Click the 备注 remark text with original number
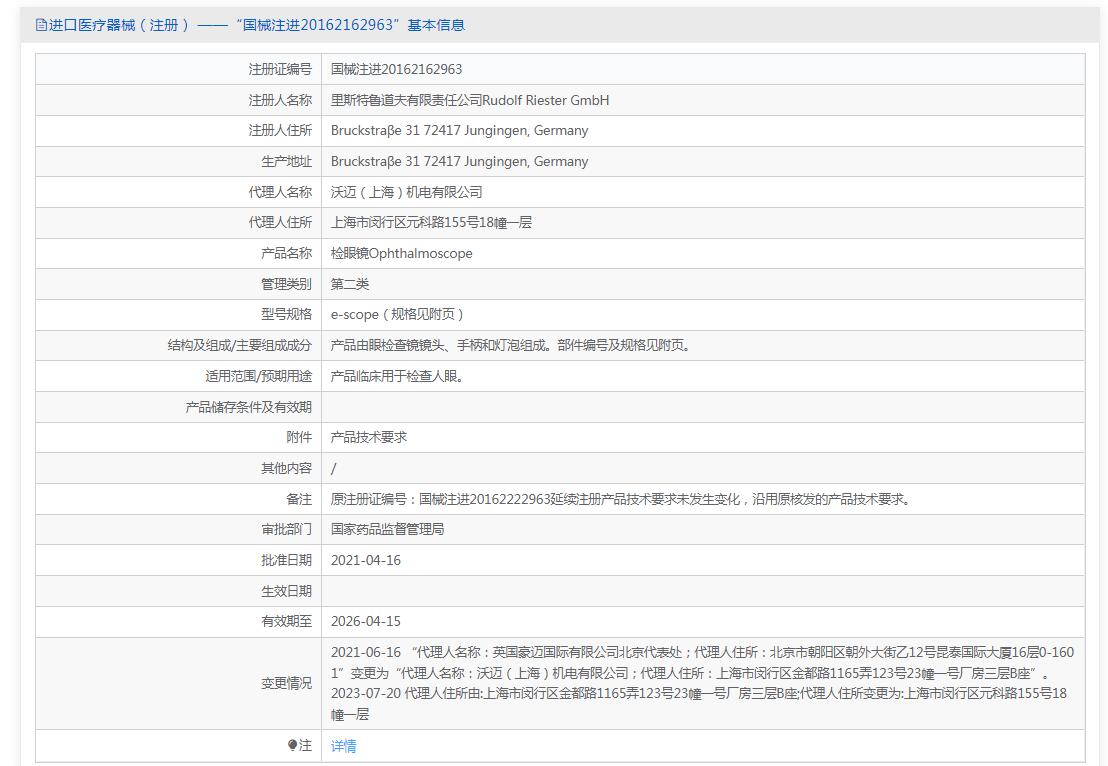This screenshot has width=1108, height=766. (x=621, y=499)
